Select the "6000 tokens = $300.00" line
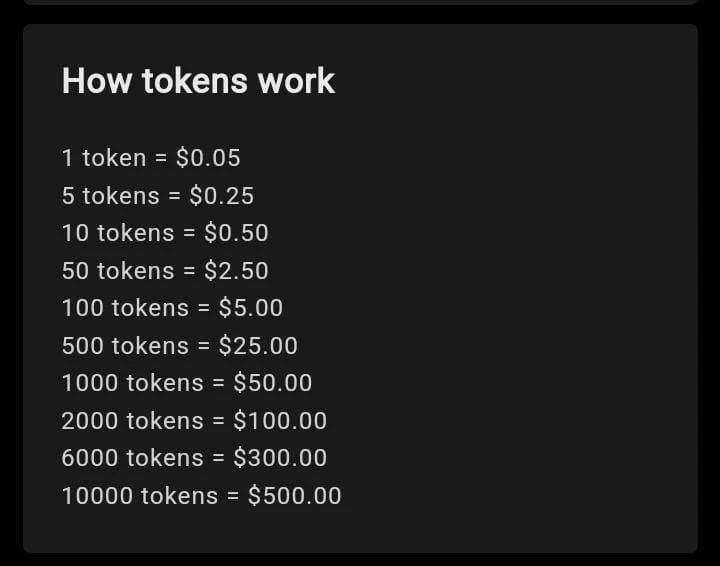 (194, 458)
